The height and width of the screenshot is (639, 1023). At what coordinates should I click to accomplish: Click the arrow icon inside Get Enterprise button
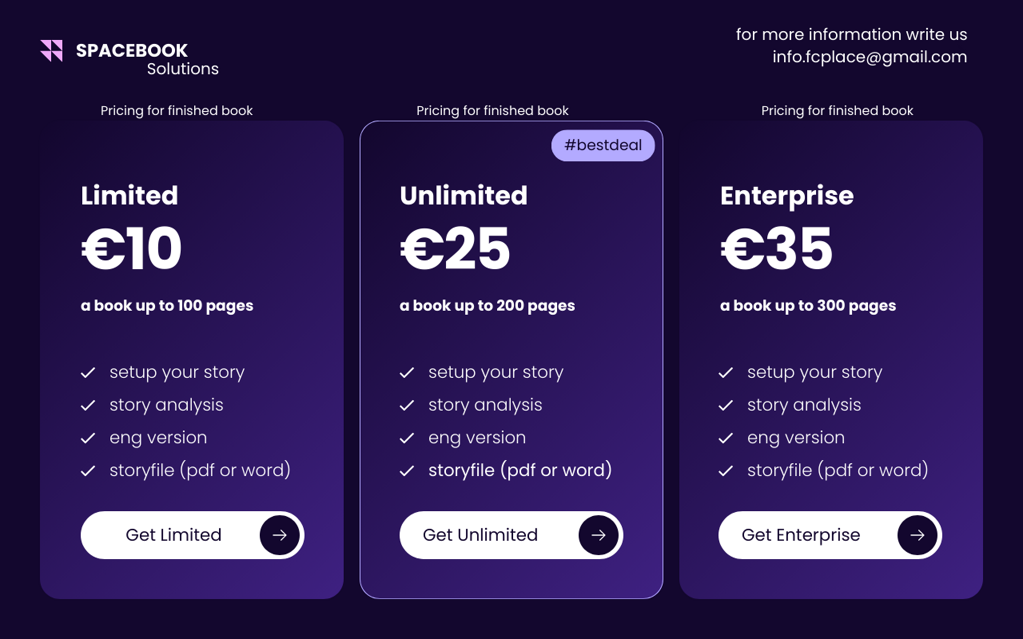pos(917,535)
